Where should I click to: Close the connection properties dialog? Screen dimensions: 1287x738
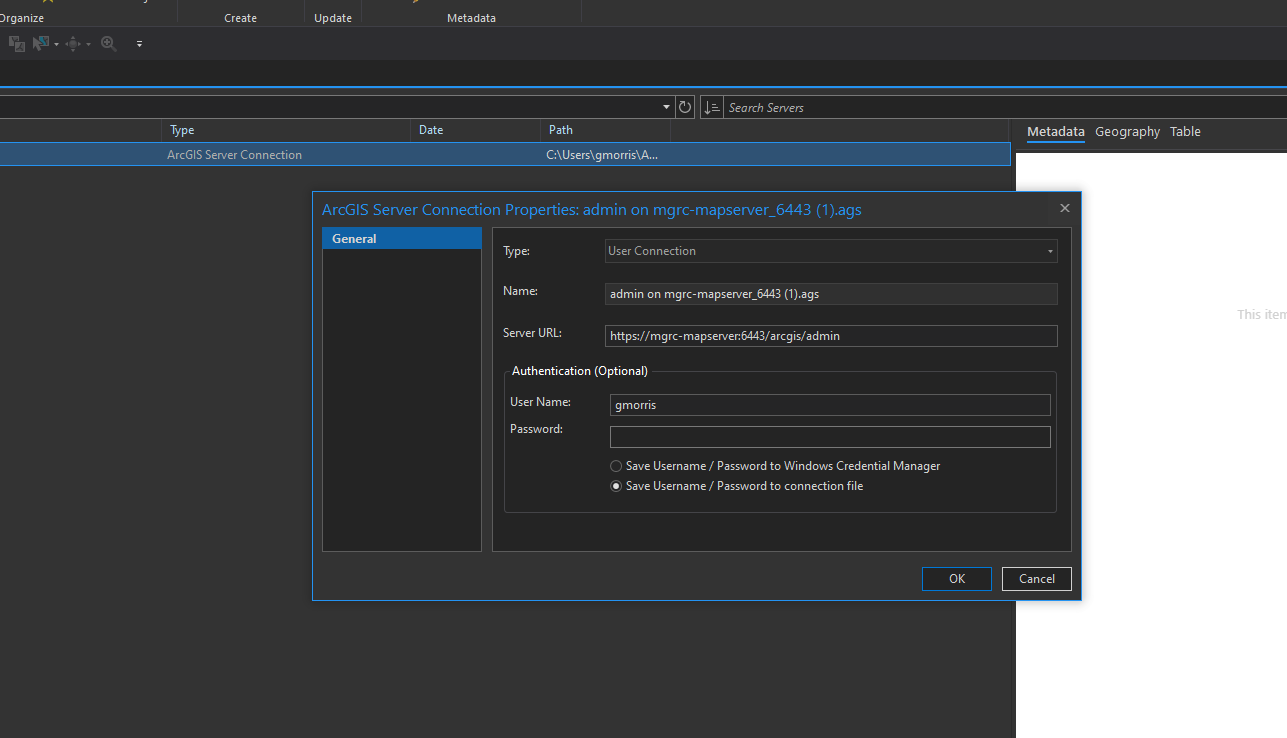point(1064,208)
